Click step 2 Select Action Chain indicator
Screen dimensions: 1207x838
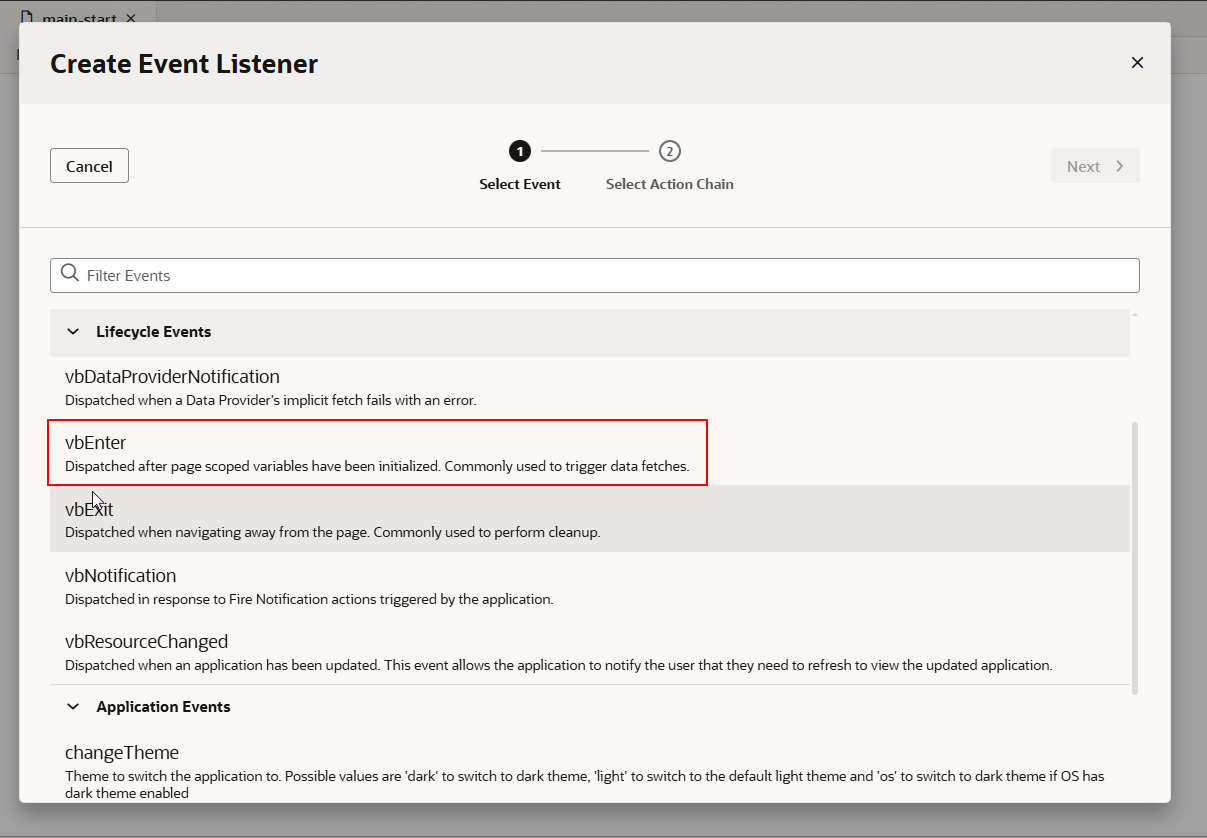670,151
